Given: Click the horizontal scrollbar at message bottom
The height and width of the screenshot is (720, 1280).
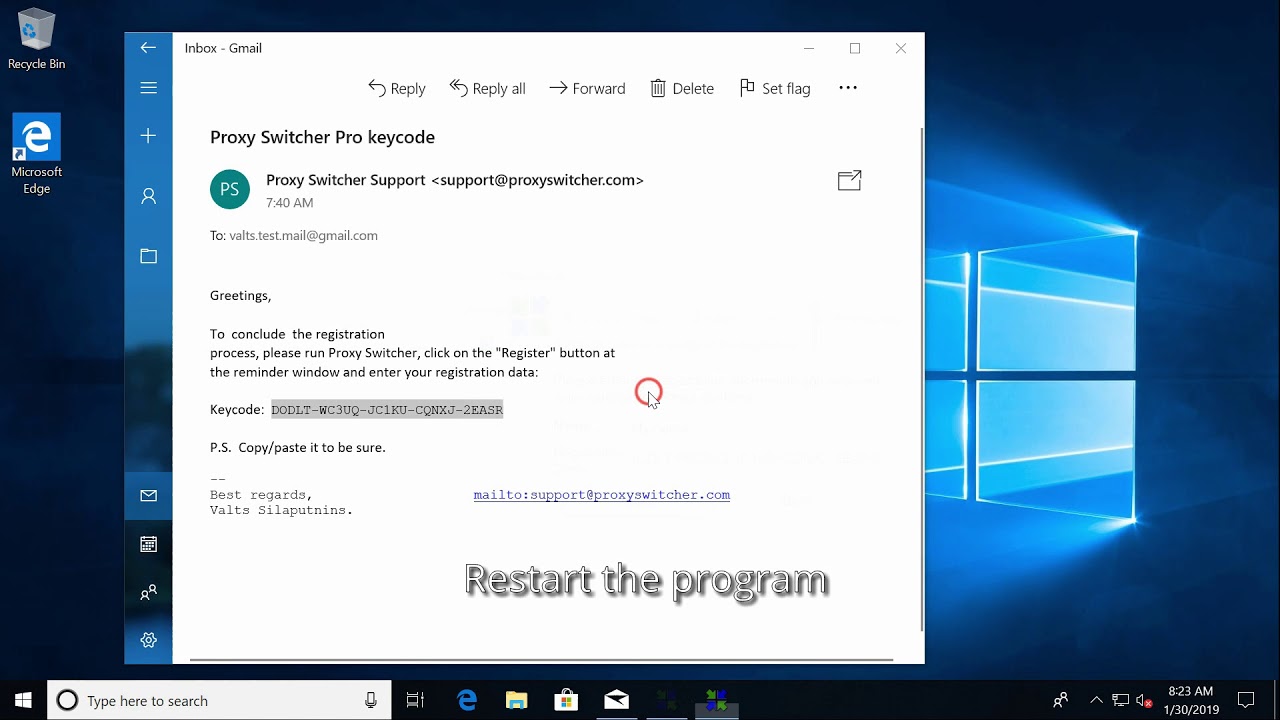Looking at the screenshot, I should point(541,660).
